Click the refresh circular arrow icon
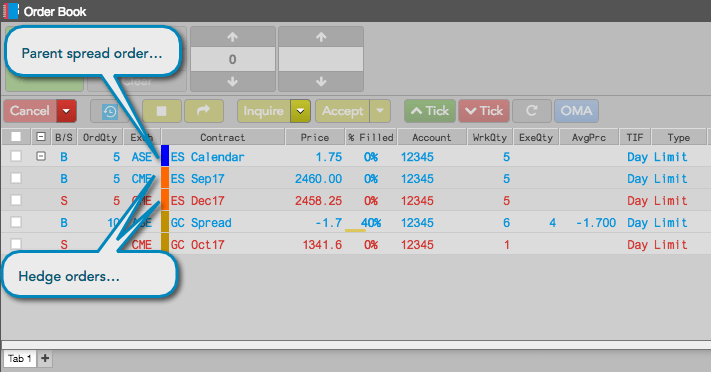711x372 pixels. click(x=531, y=111)
